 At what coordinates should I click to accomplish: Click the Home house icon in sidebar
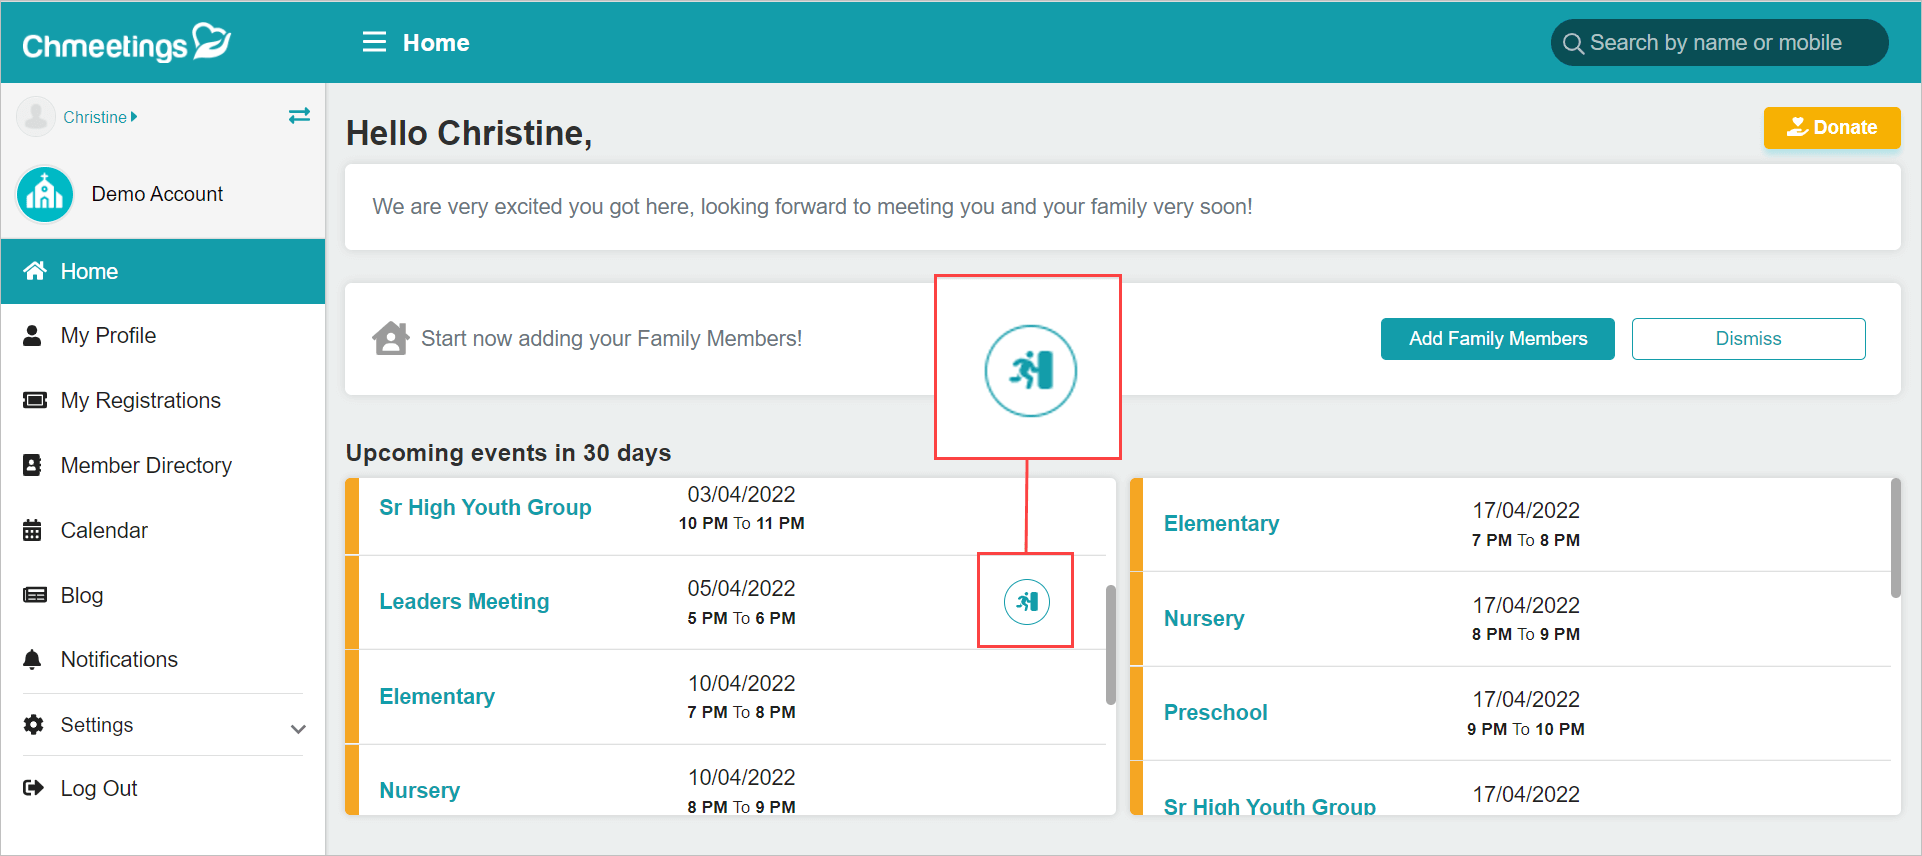click(x=35, y=271)
